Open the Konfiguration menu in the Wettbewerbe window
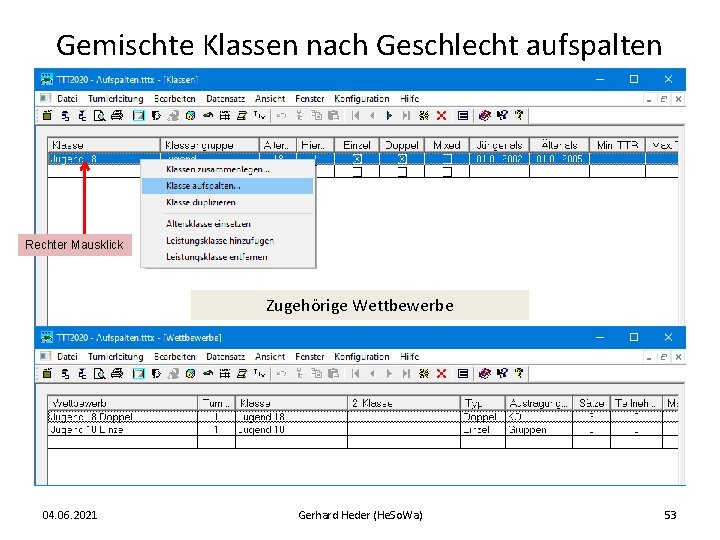This screenshot has width=720, height=540. tap(361, 357)
